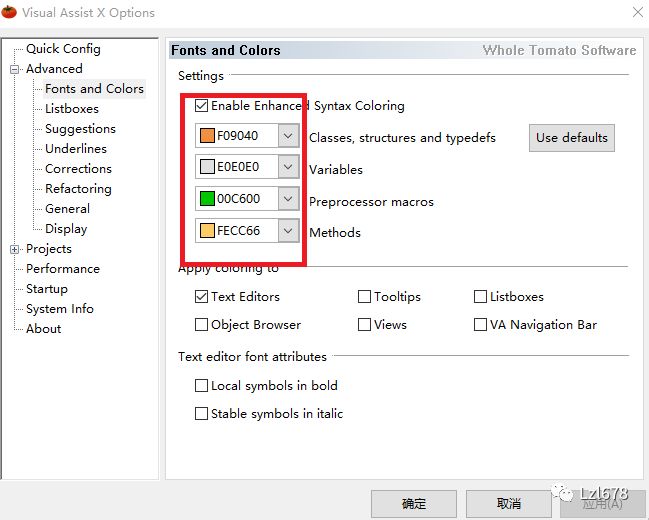This screenshot has height=520, width=649.
Task: Open Suggestions options page
Action: tap(80, 129)
